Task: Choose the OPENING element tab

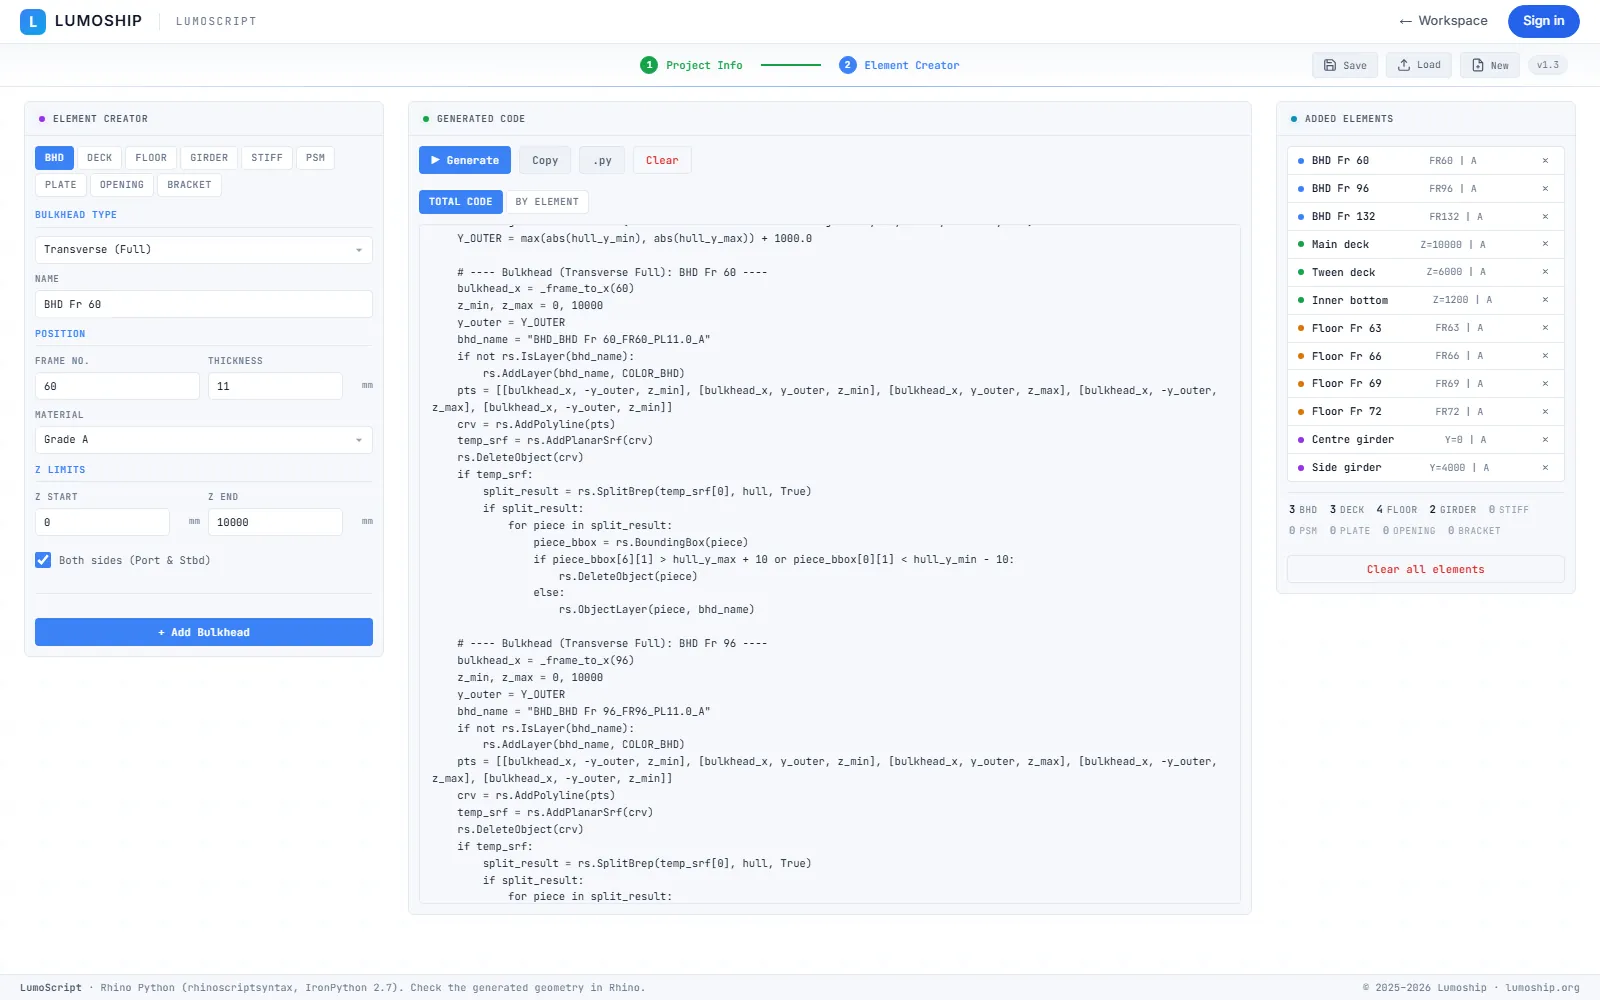Action: click(122, 185)
